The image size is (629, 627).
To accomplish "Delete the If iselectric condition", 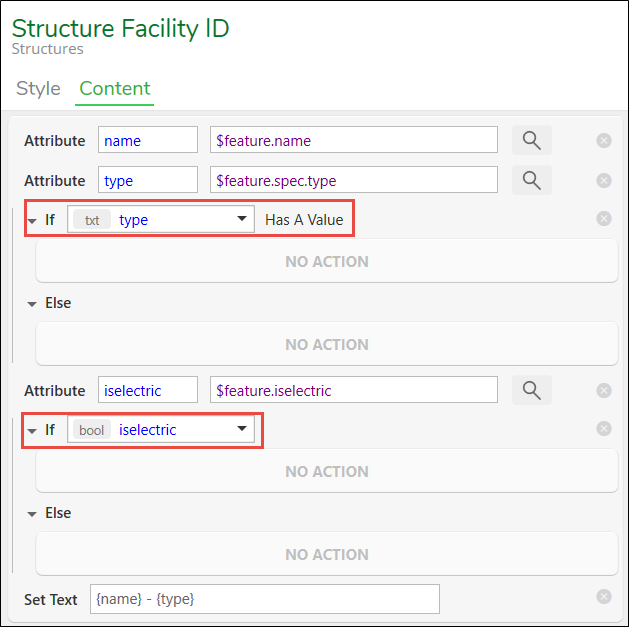I will pyautogui.click(x=604, y=428).
